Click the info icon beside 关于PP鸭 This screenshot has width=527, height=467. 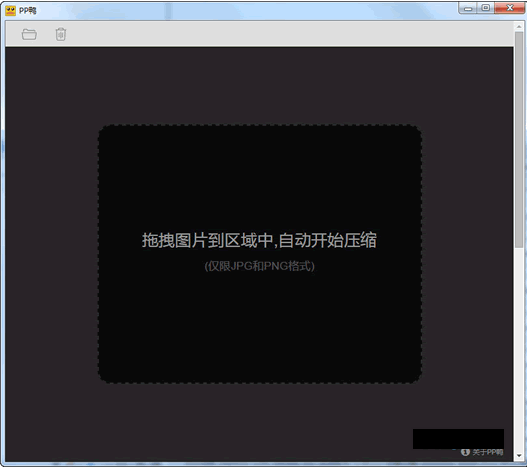click(x=465, y=452)
